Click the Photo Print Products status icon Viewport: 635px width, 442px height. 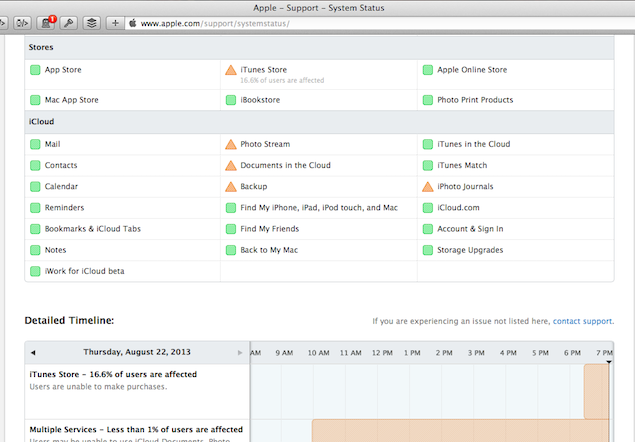[x=428, y=100]
